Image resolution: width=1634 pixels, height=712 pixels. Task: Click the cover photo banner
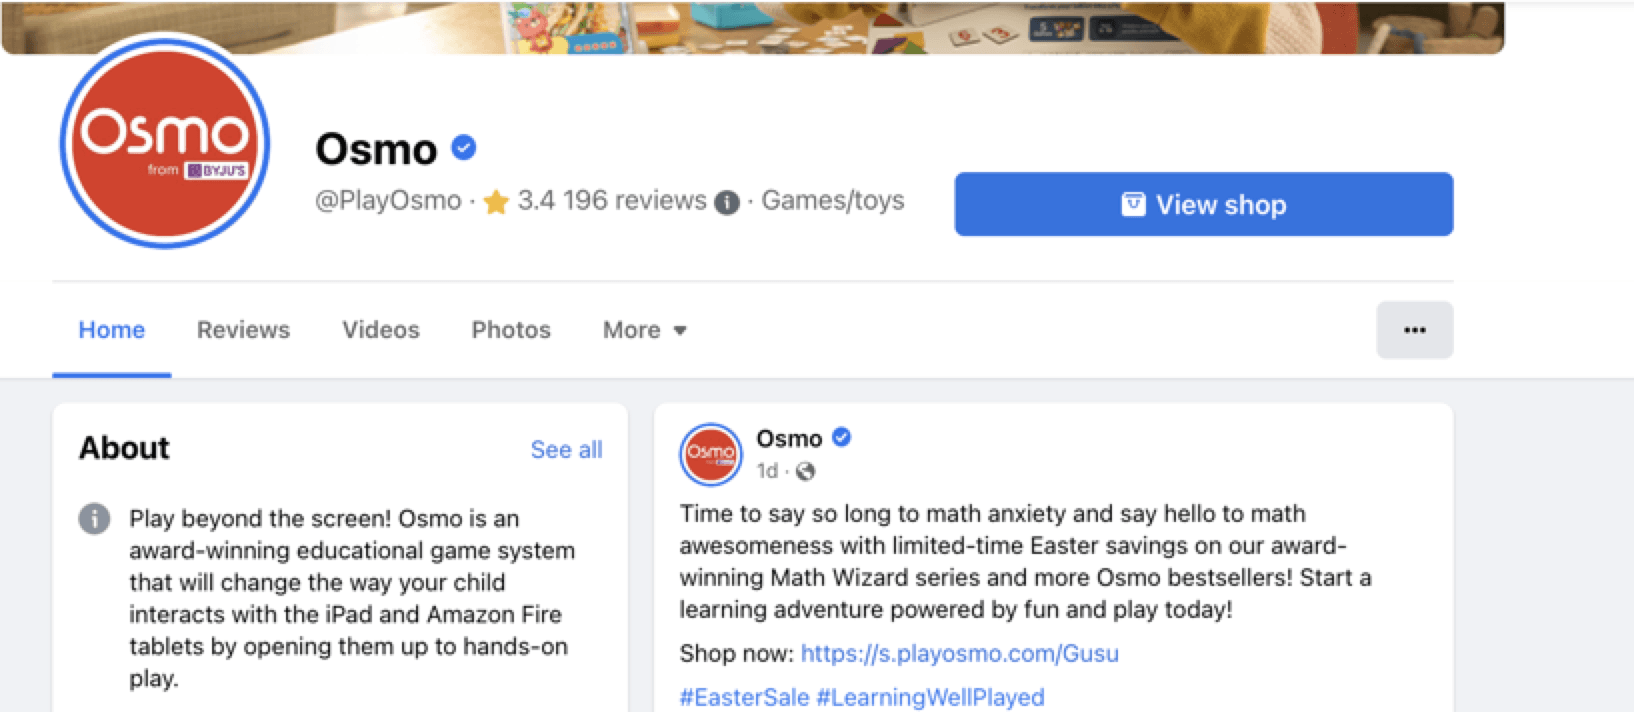pyautogui.click(x=753, y=27)
